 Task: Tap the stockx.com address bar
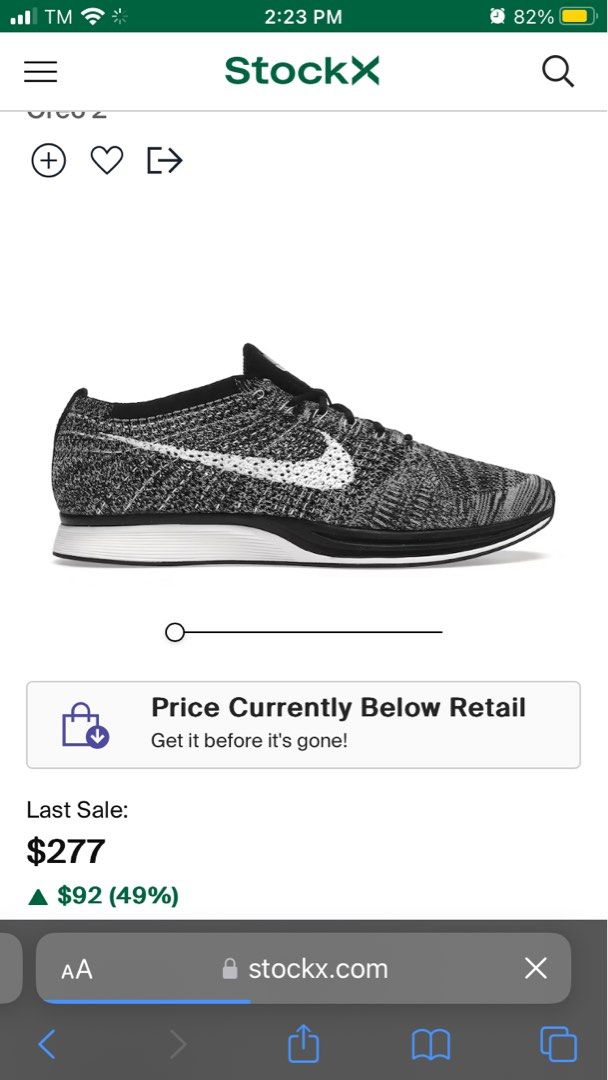305,969
